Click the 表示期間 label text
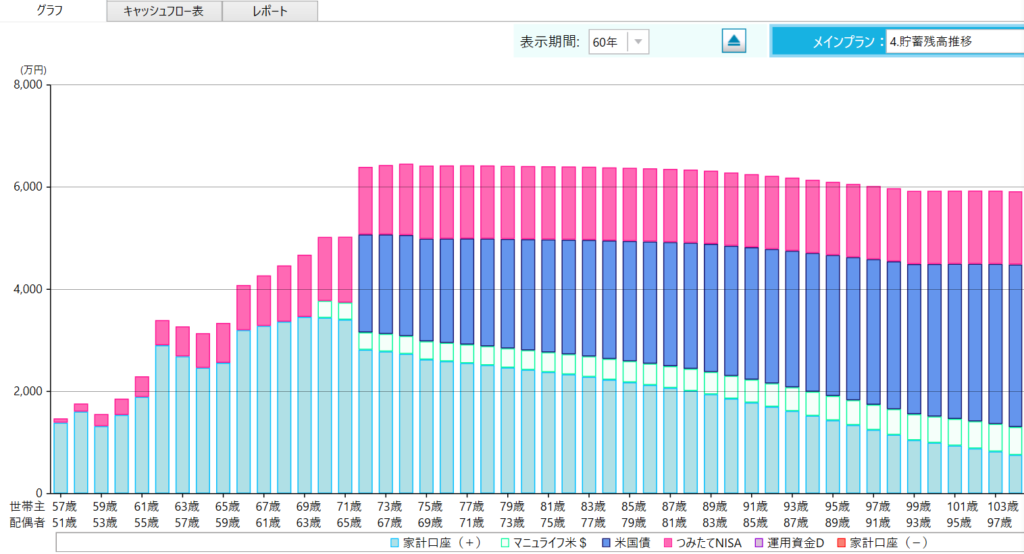The height and width of the screenshot is (554, 1024). 550,42
